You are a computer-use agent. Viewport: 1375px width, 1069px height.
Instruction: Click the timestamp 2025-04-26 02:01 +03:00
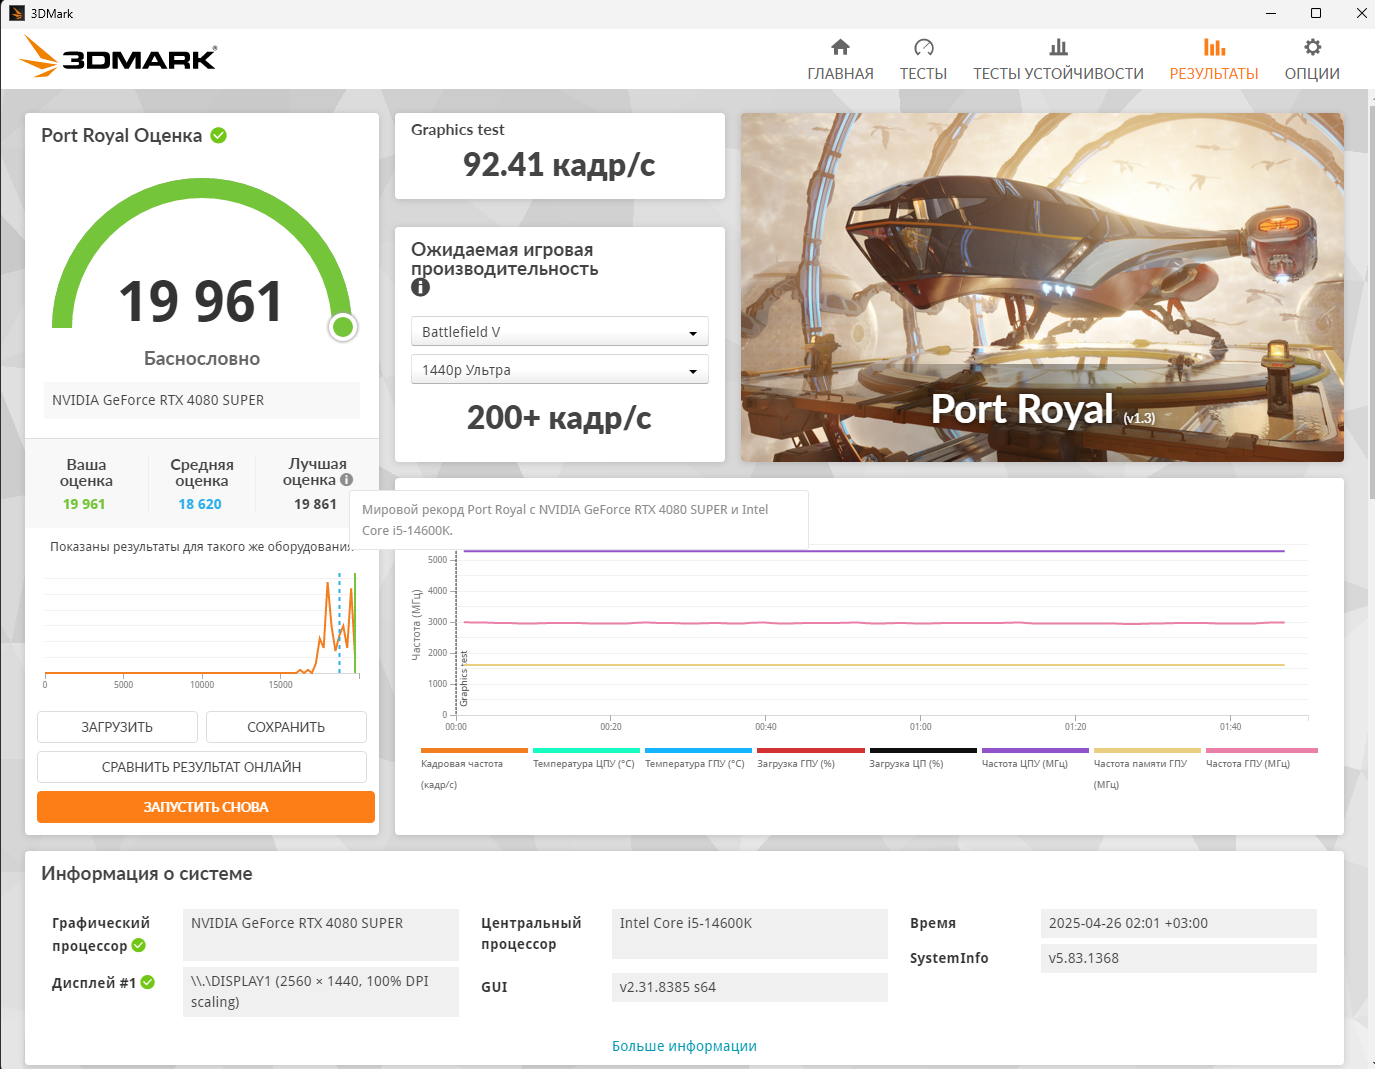click(1179, 923)
